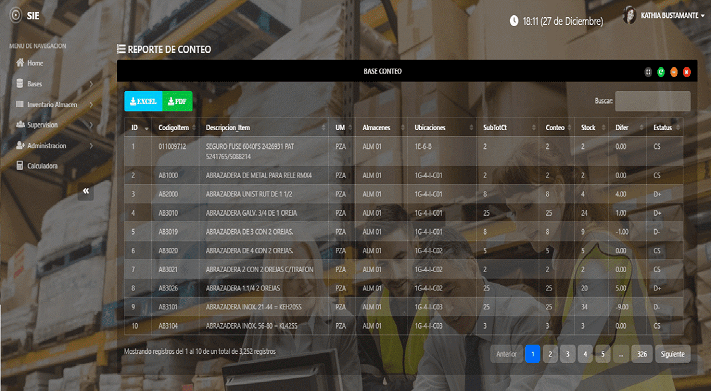This screenshot has height=391, width=711.
Task: Go to the Anterior page
Action: pyautogui.click(x=506, y=354)
